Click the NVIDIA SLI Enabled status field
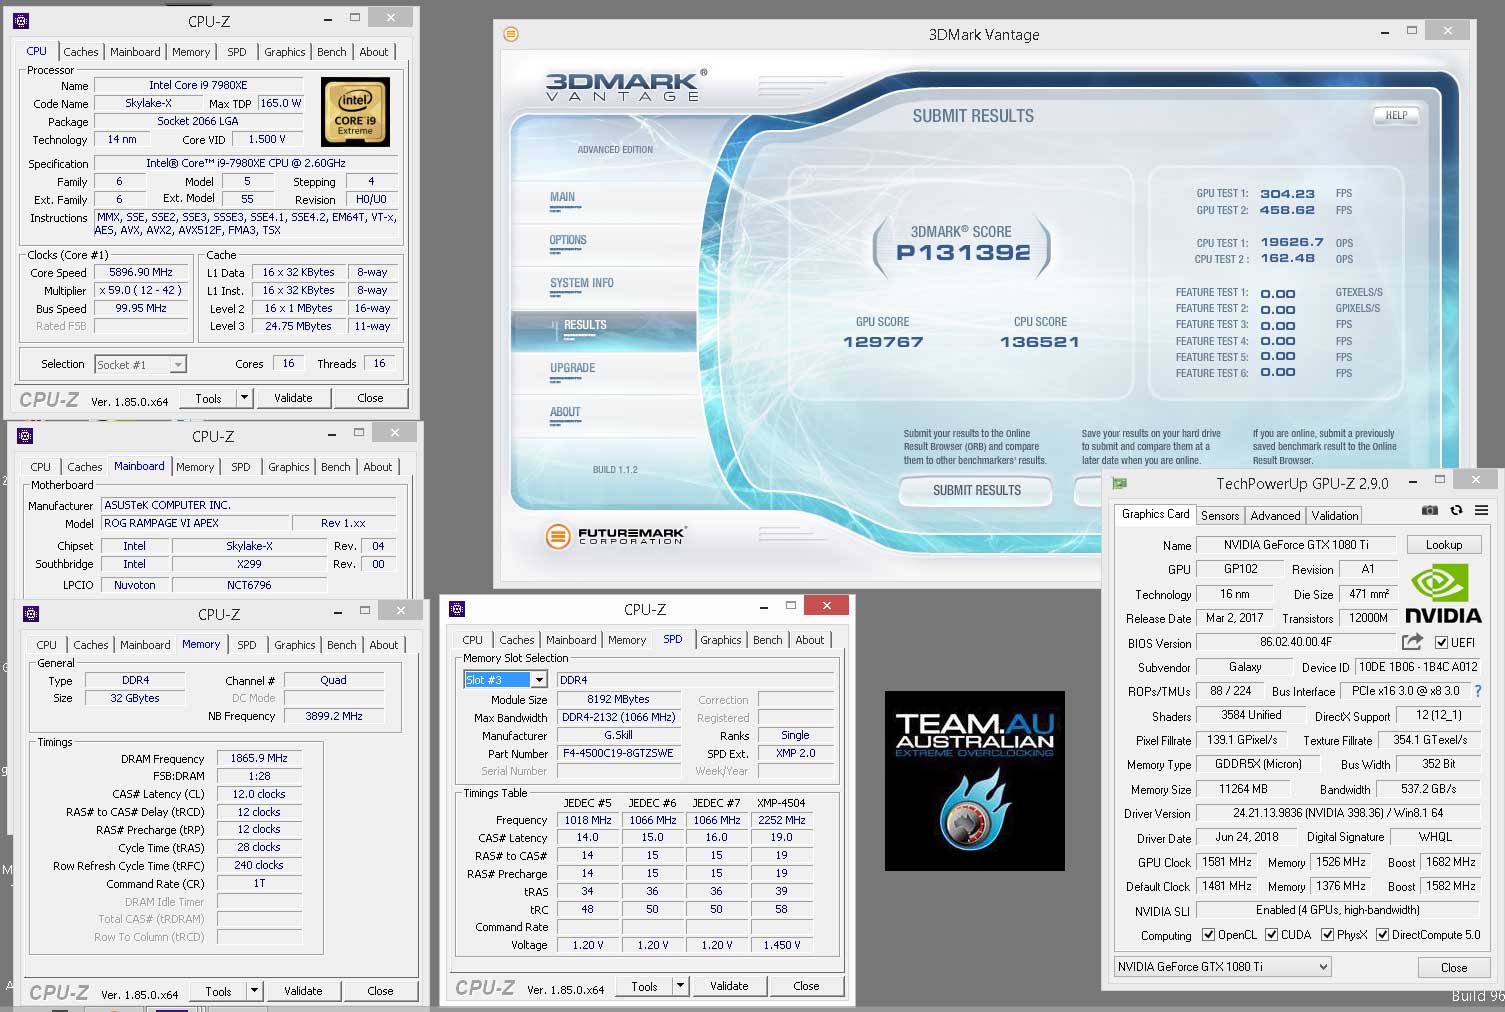The image size is (1505, 1012). pos(1338,910)
